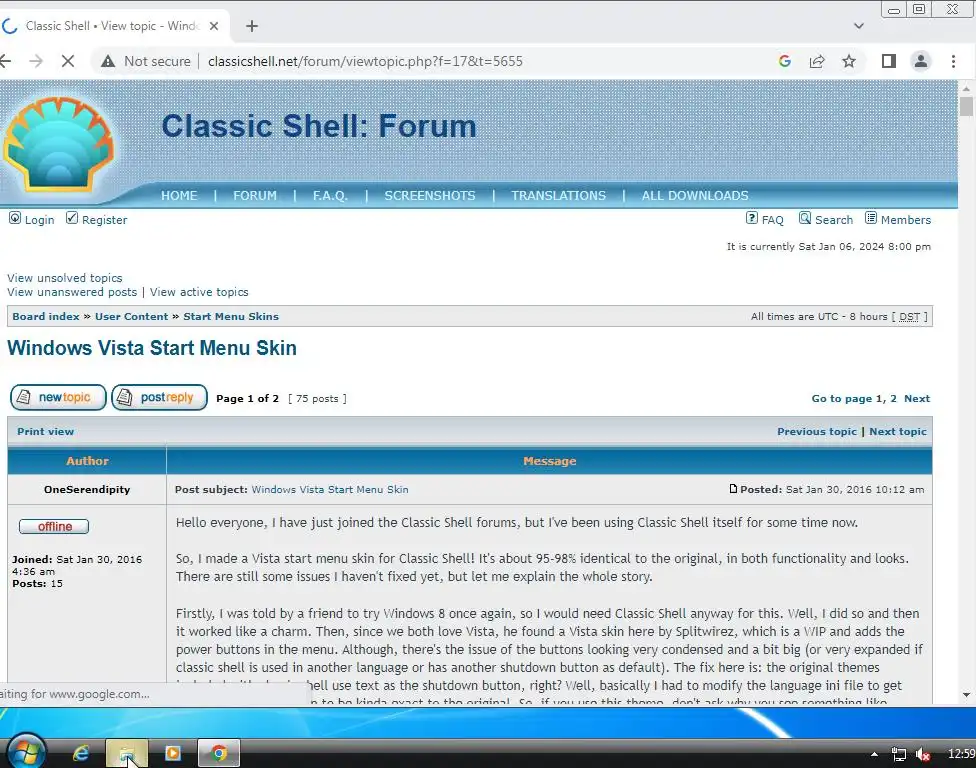The image size is (976, 768).
Task: Click the DST abbreviation
Action: [909, 316]
